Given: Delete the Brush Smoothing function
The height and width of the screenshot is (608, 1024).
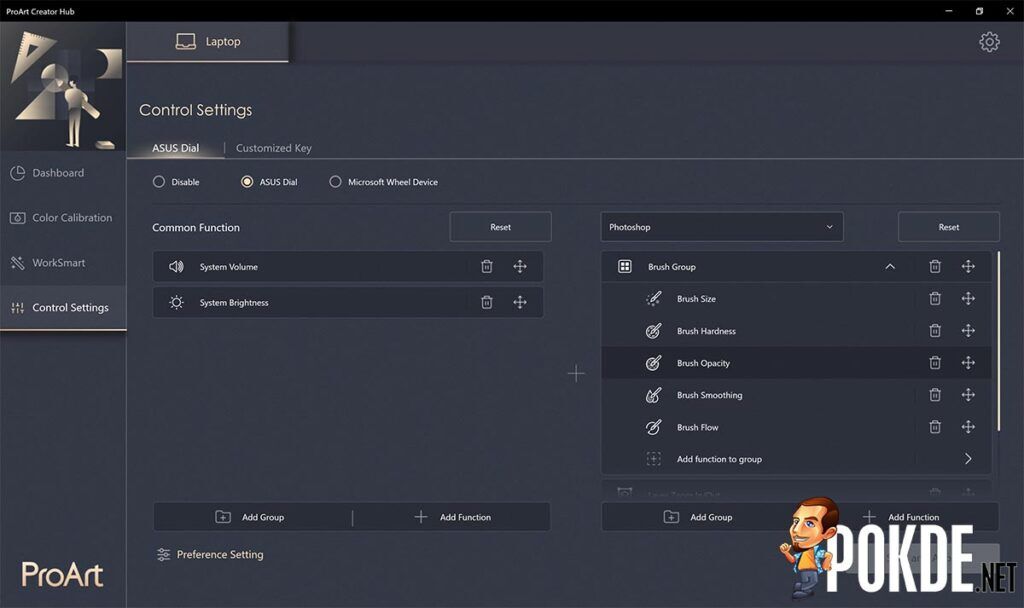Looking at the screenshot, I should 935,394.
